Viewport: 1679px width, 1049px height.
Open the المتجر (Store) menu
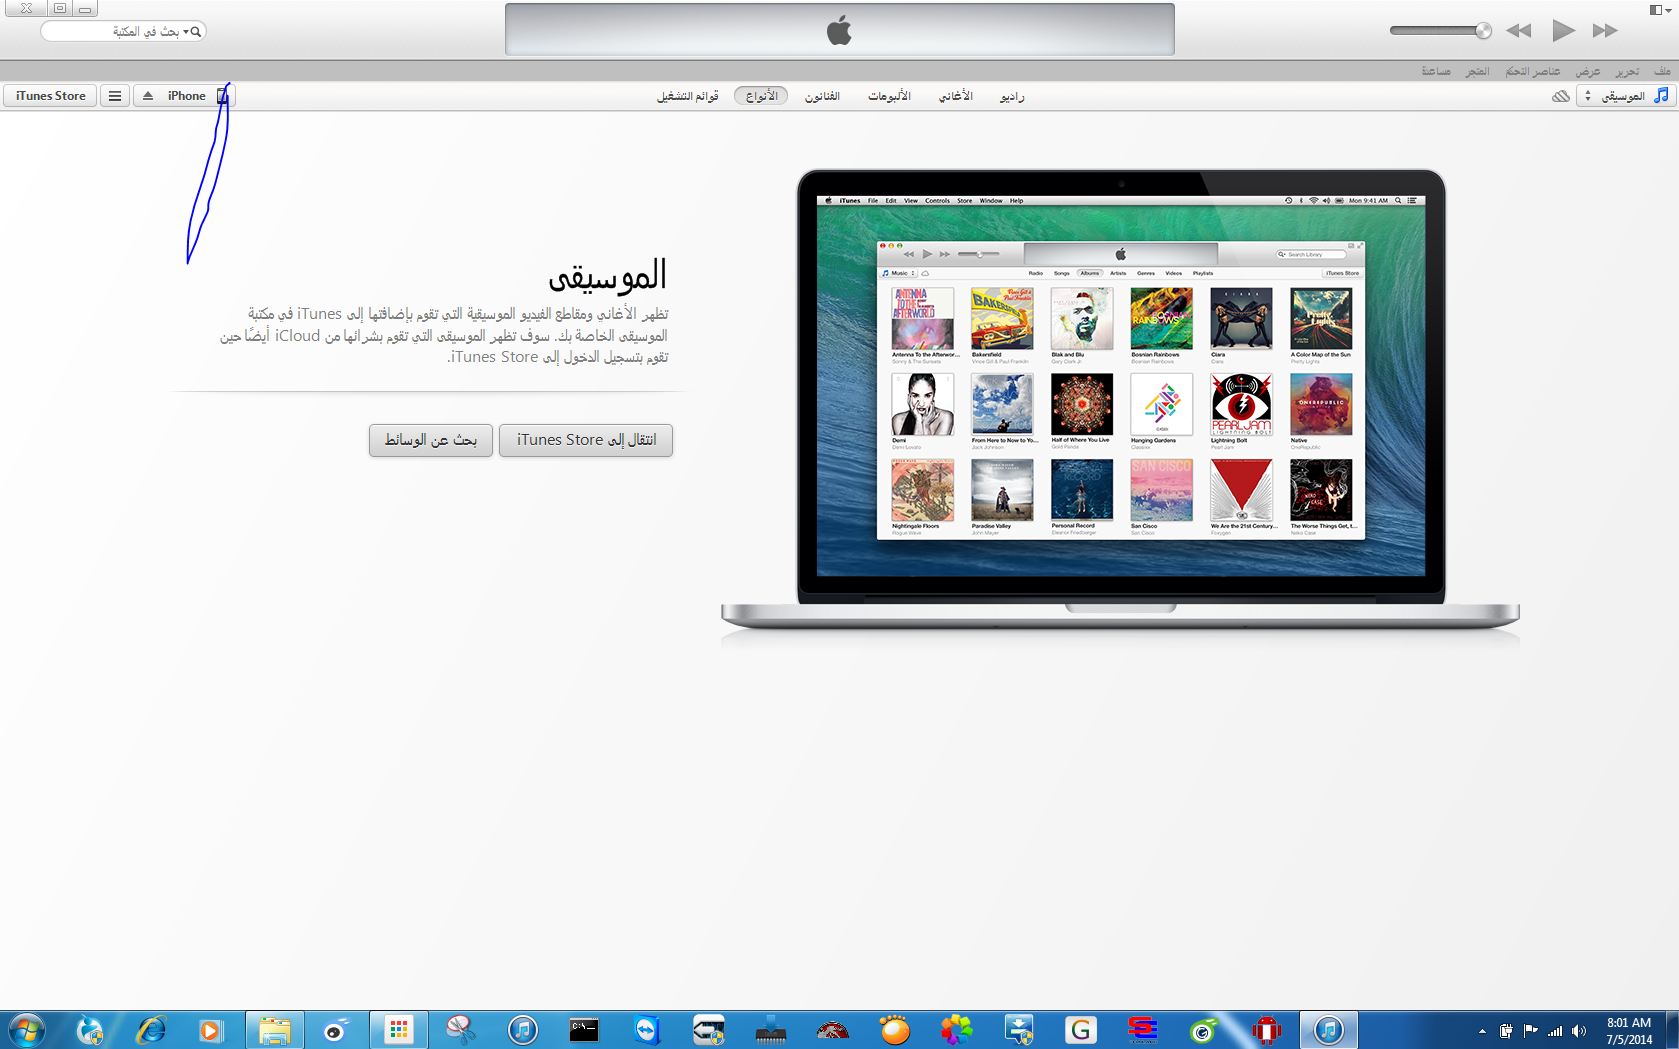click(1477, 71)
